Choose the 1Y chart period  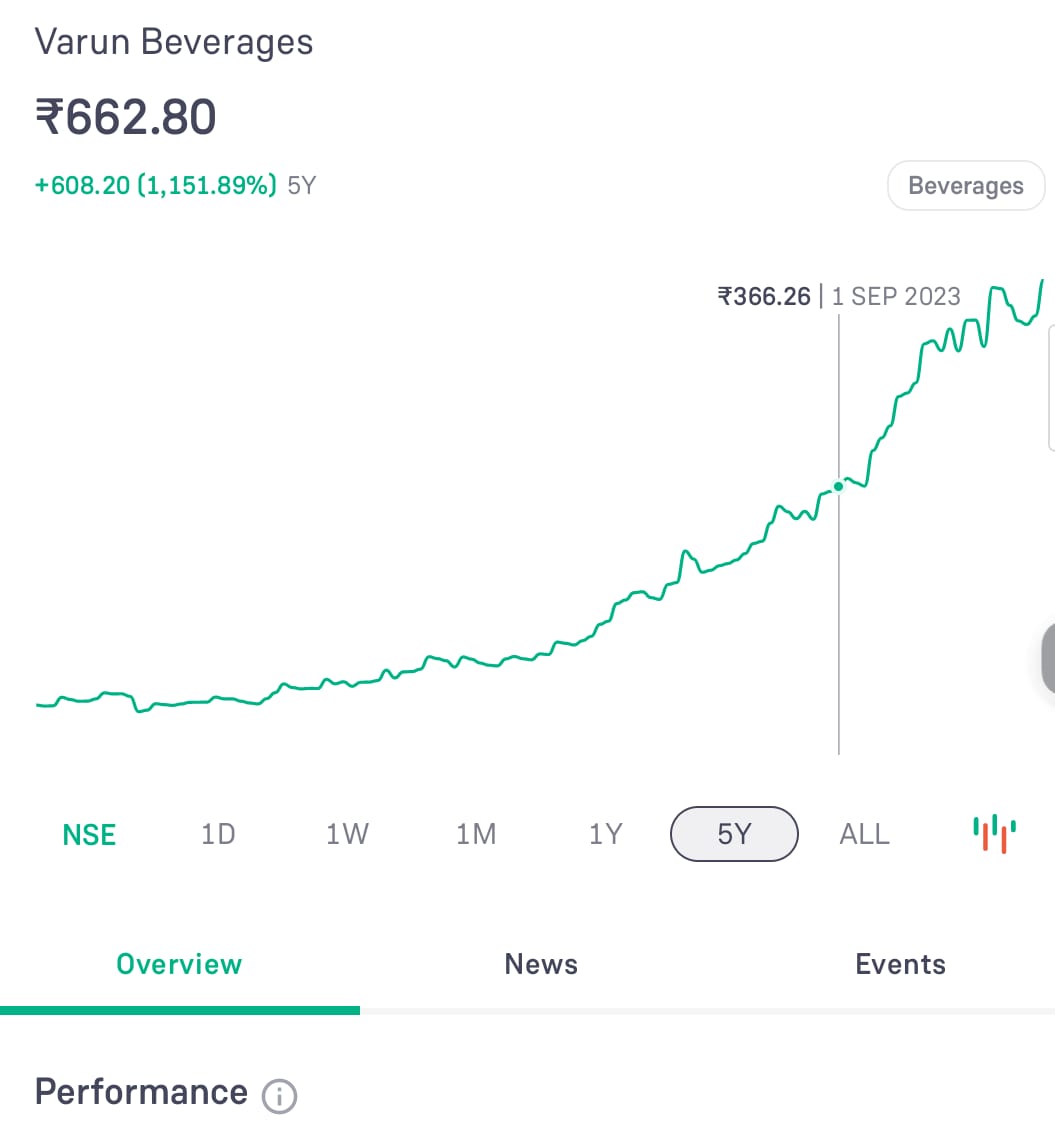(606, 834)
